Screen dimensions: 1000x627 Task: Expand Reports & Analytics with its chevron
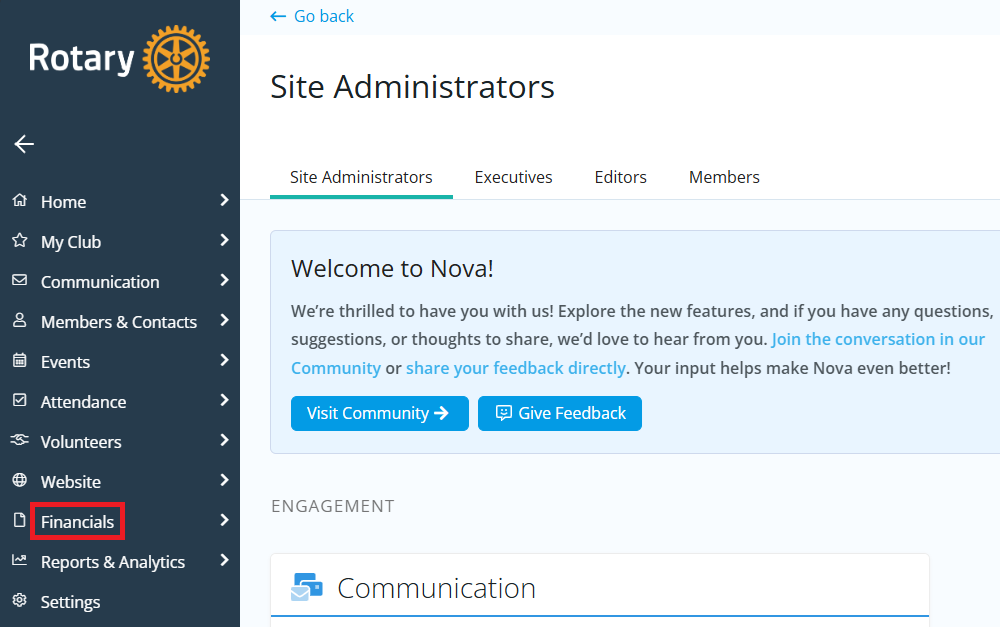pyautogui.click(x=225, y=561)
